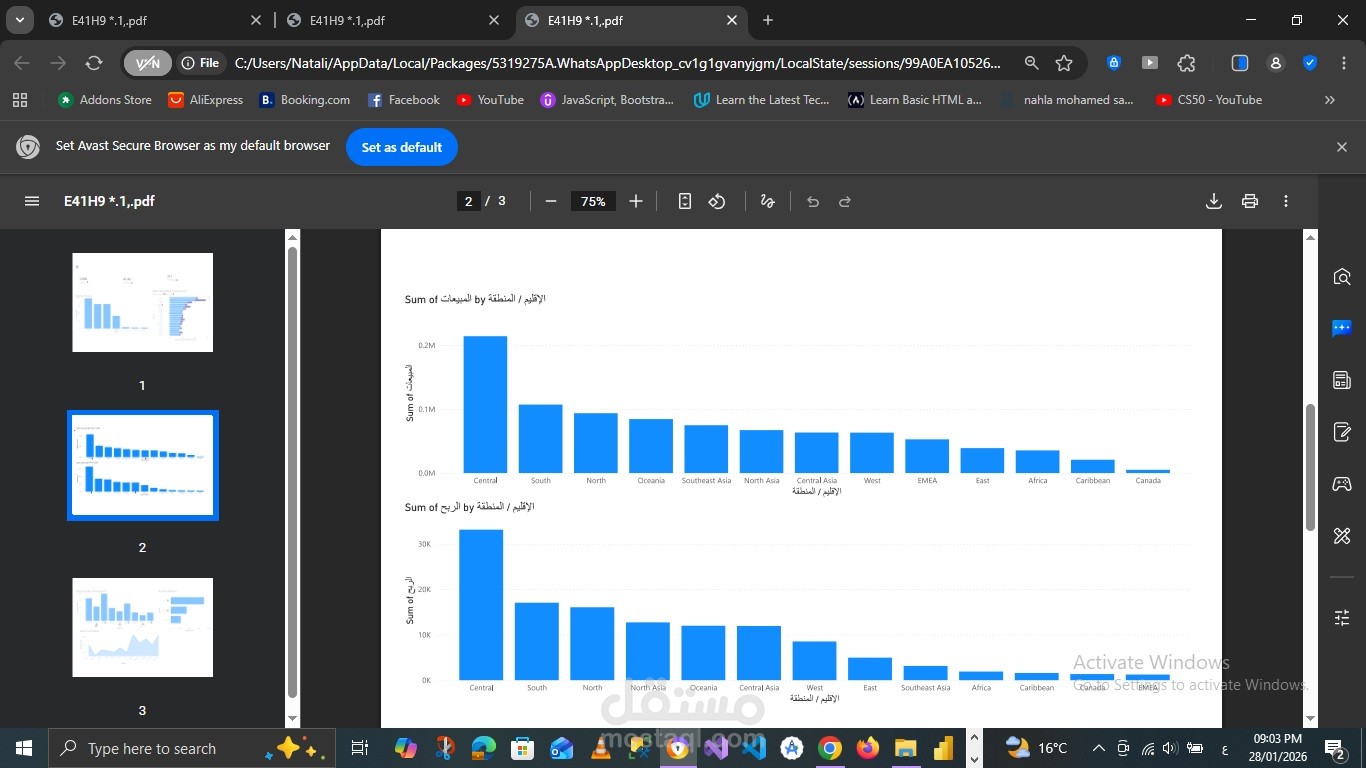Undo the last annotation

(812, 201)
